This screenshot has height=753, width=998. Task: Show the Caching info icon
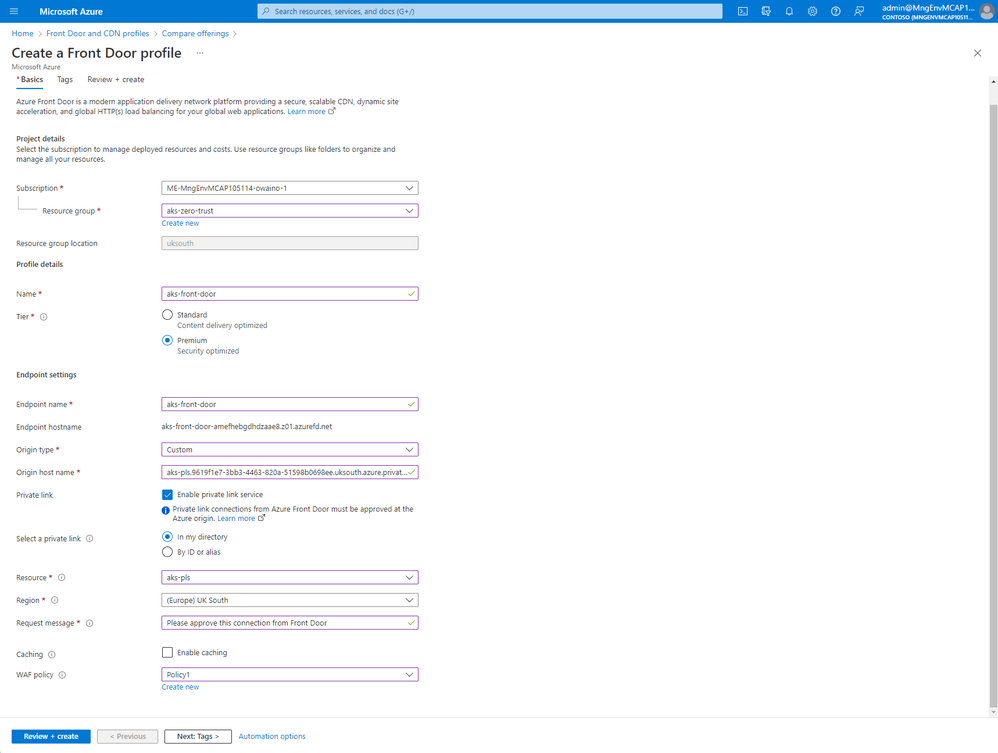(52, 654)
